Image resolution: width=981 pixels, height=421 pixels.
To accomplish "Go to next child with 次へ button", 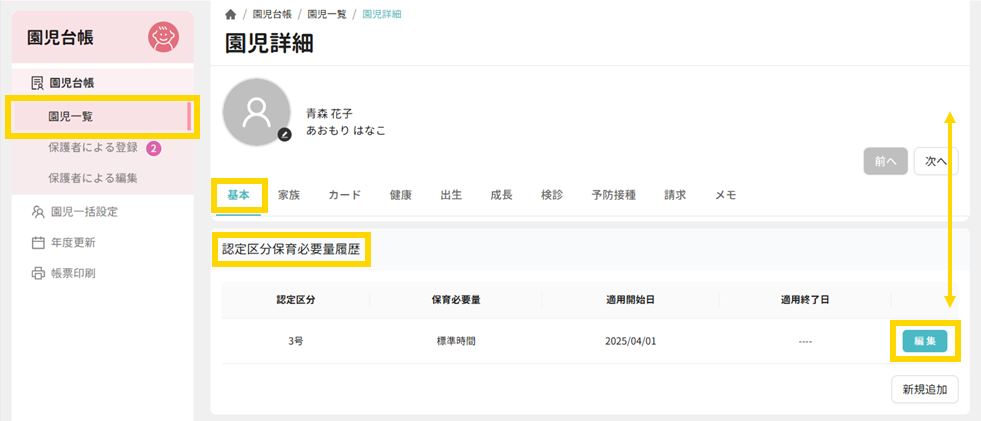I will click(x=936, y=160).
